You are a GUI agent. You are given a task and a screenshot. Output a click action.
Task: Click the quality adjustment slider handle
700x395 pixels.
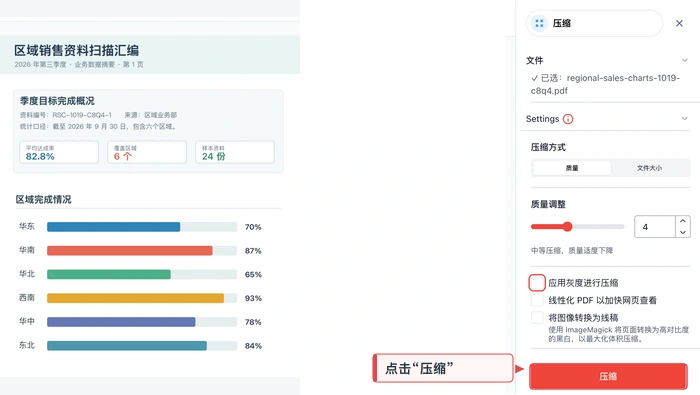[x=567, y=227]
